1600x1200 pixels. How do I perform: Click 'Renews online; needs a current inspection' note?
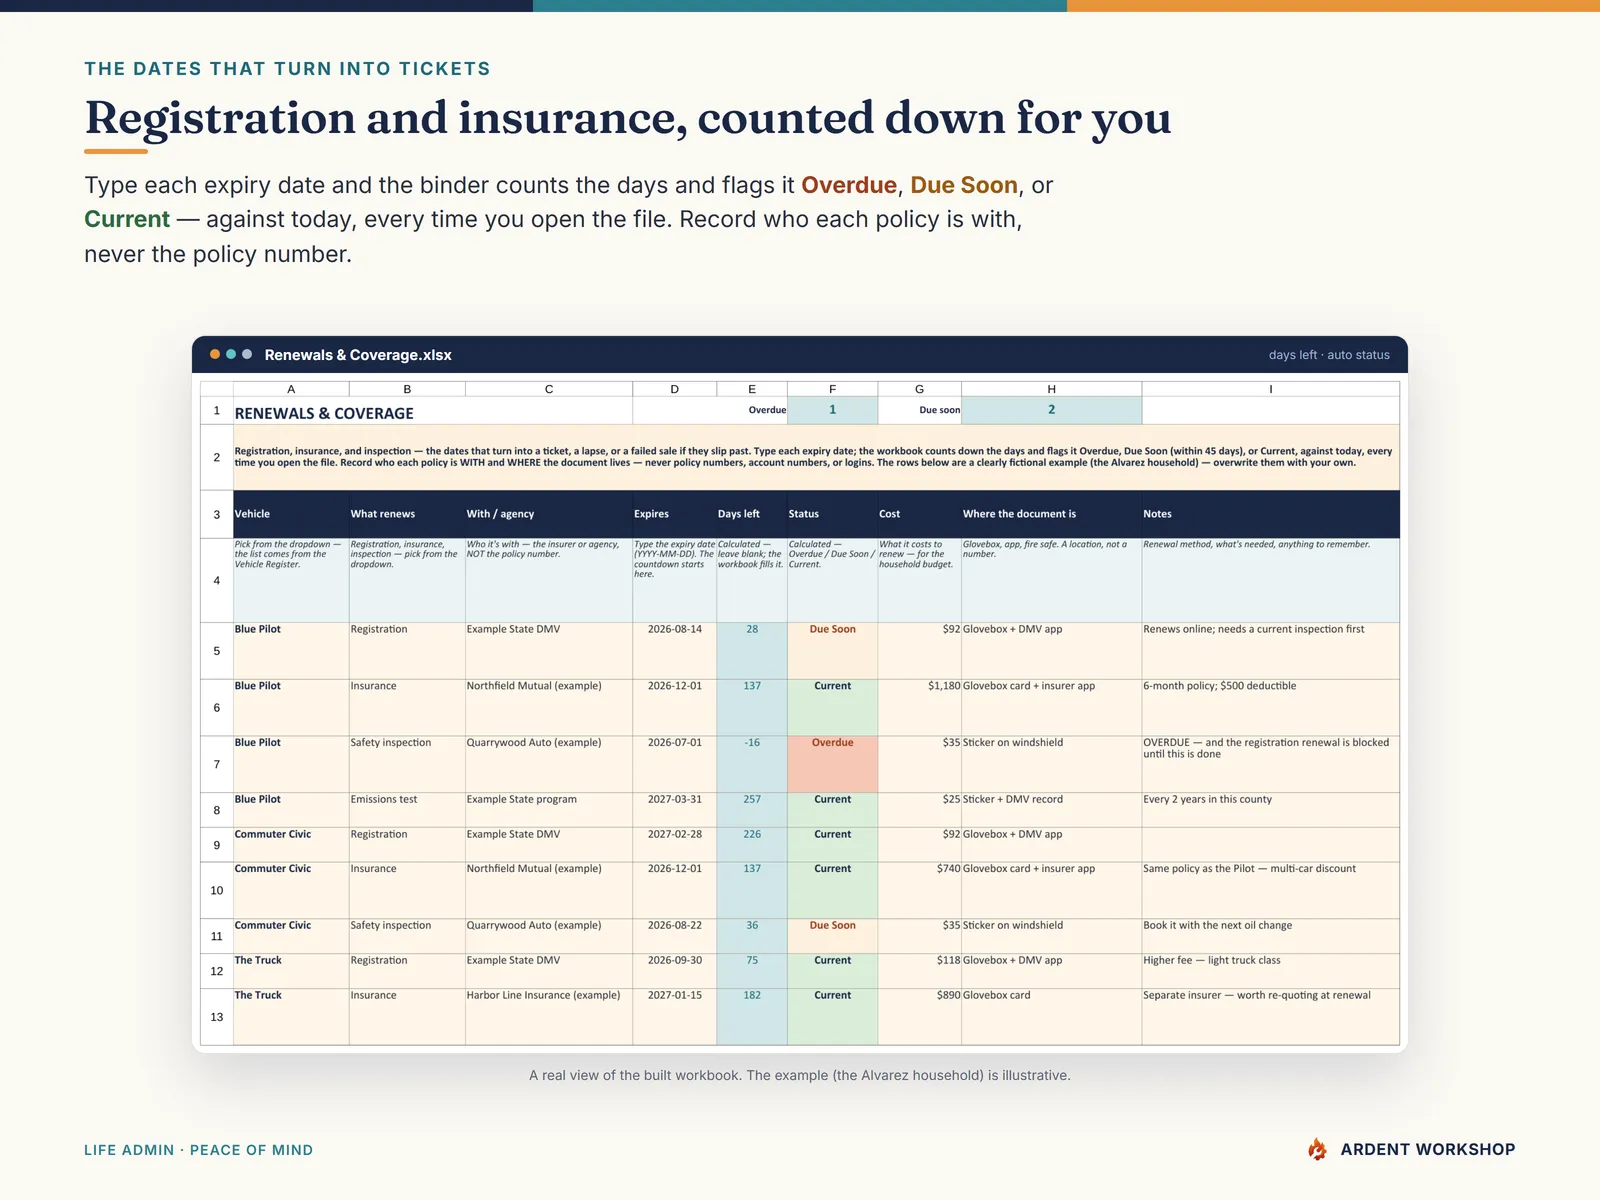1271,651
